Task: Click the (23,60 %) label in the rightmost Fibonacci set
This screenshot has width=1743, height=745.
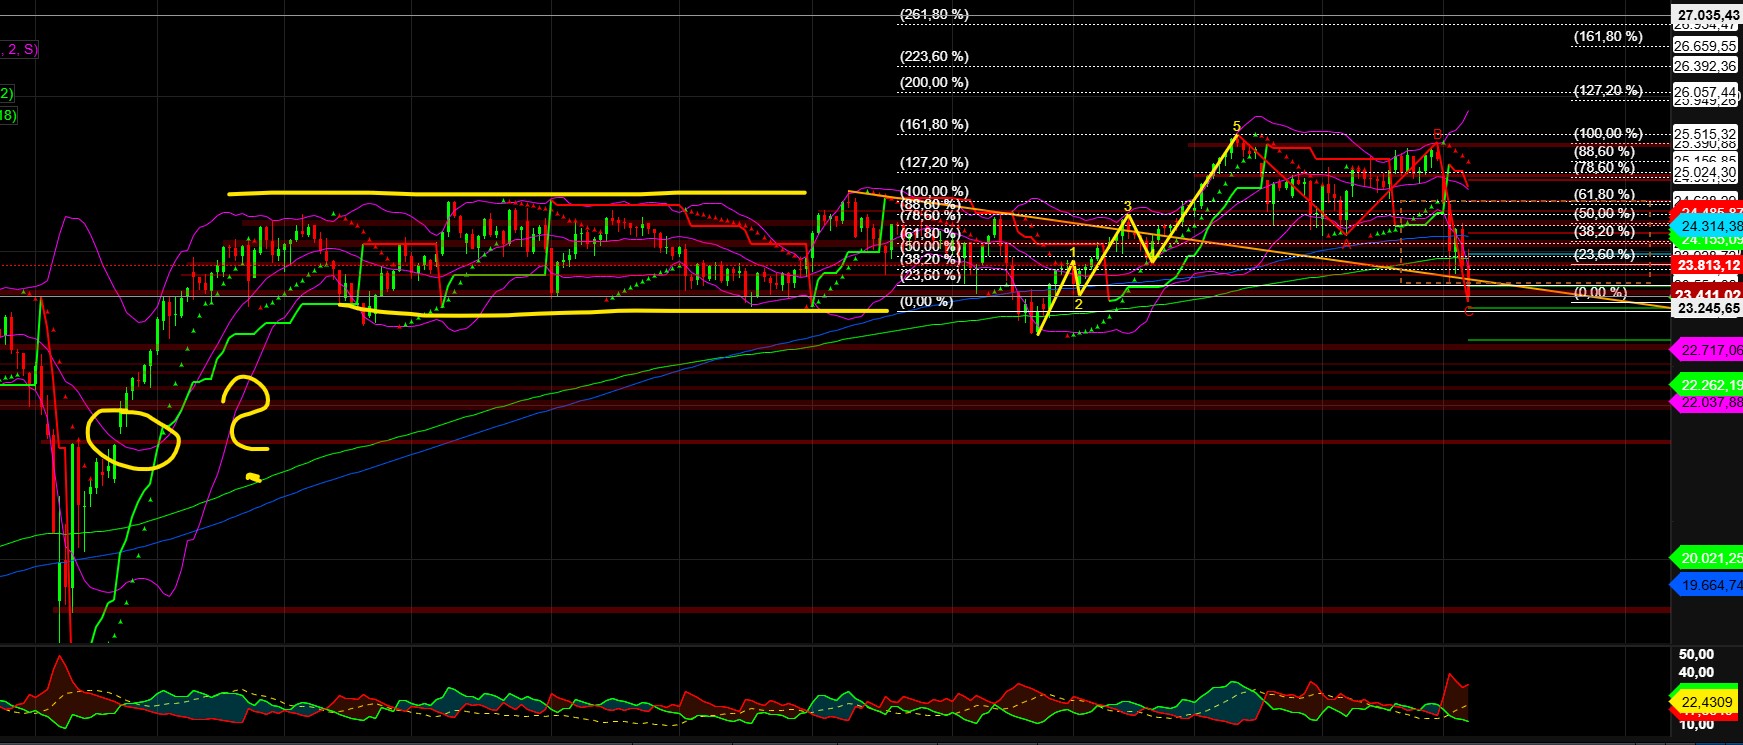Action: (1605, 255)
